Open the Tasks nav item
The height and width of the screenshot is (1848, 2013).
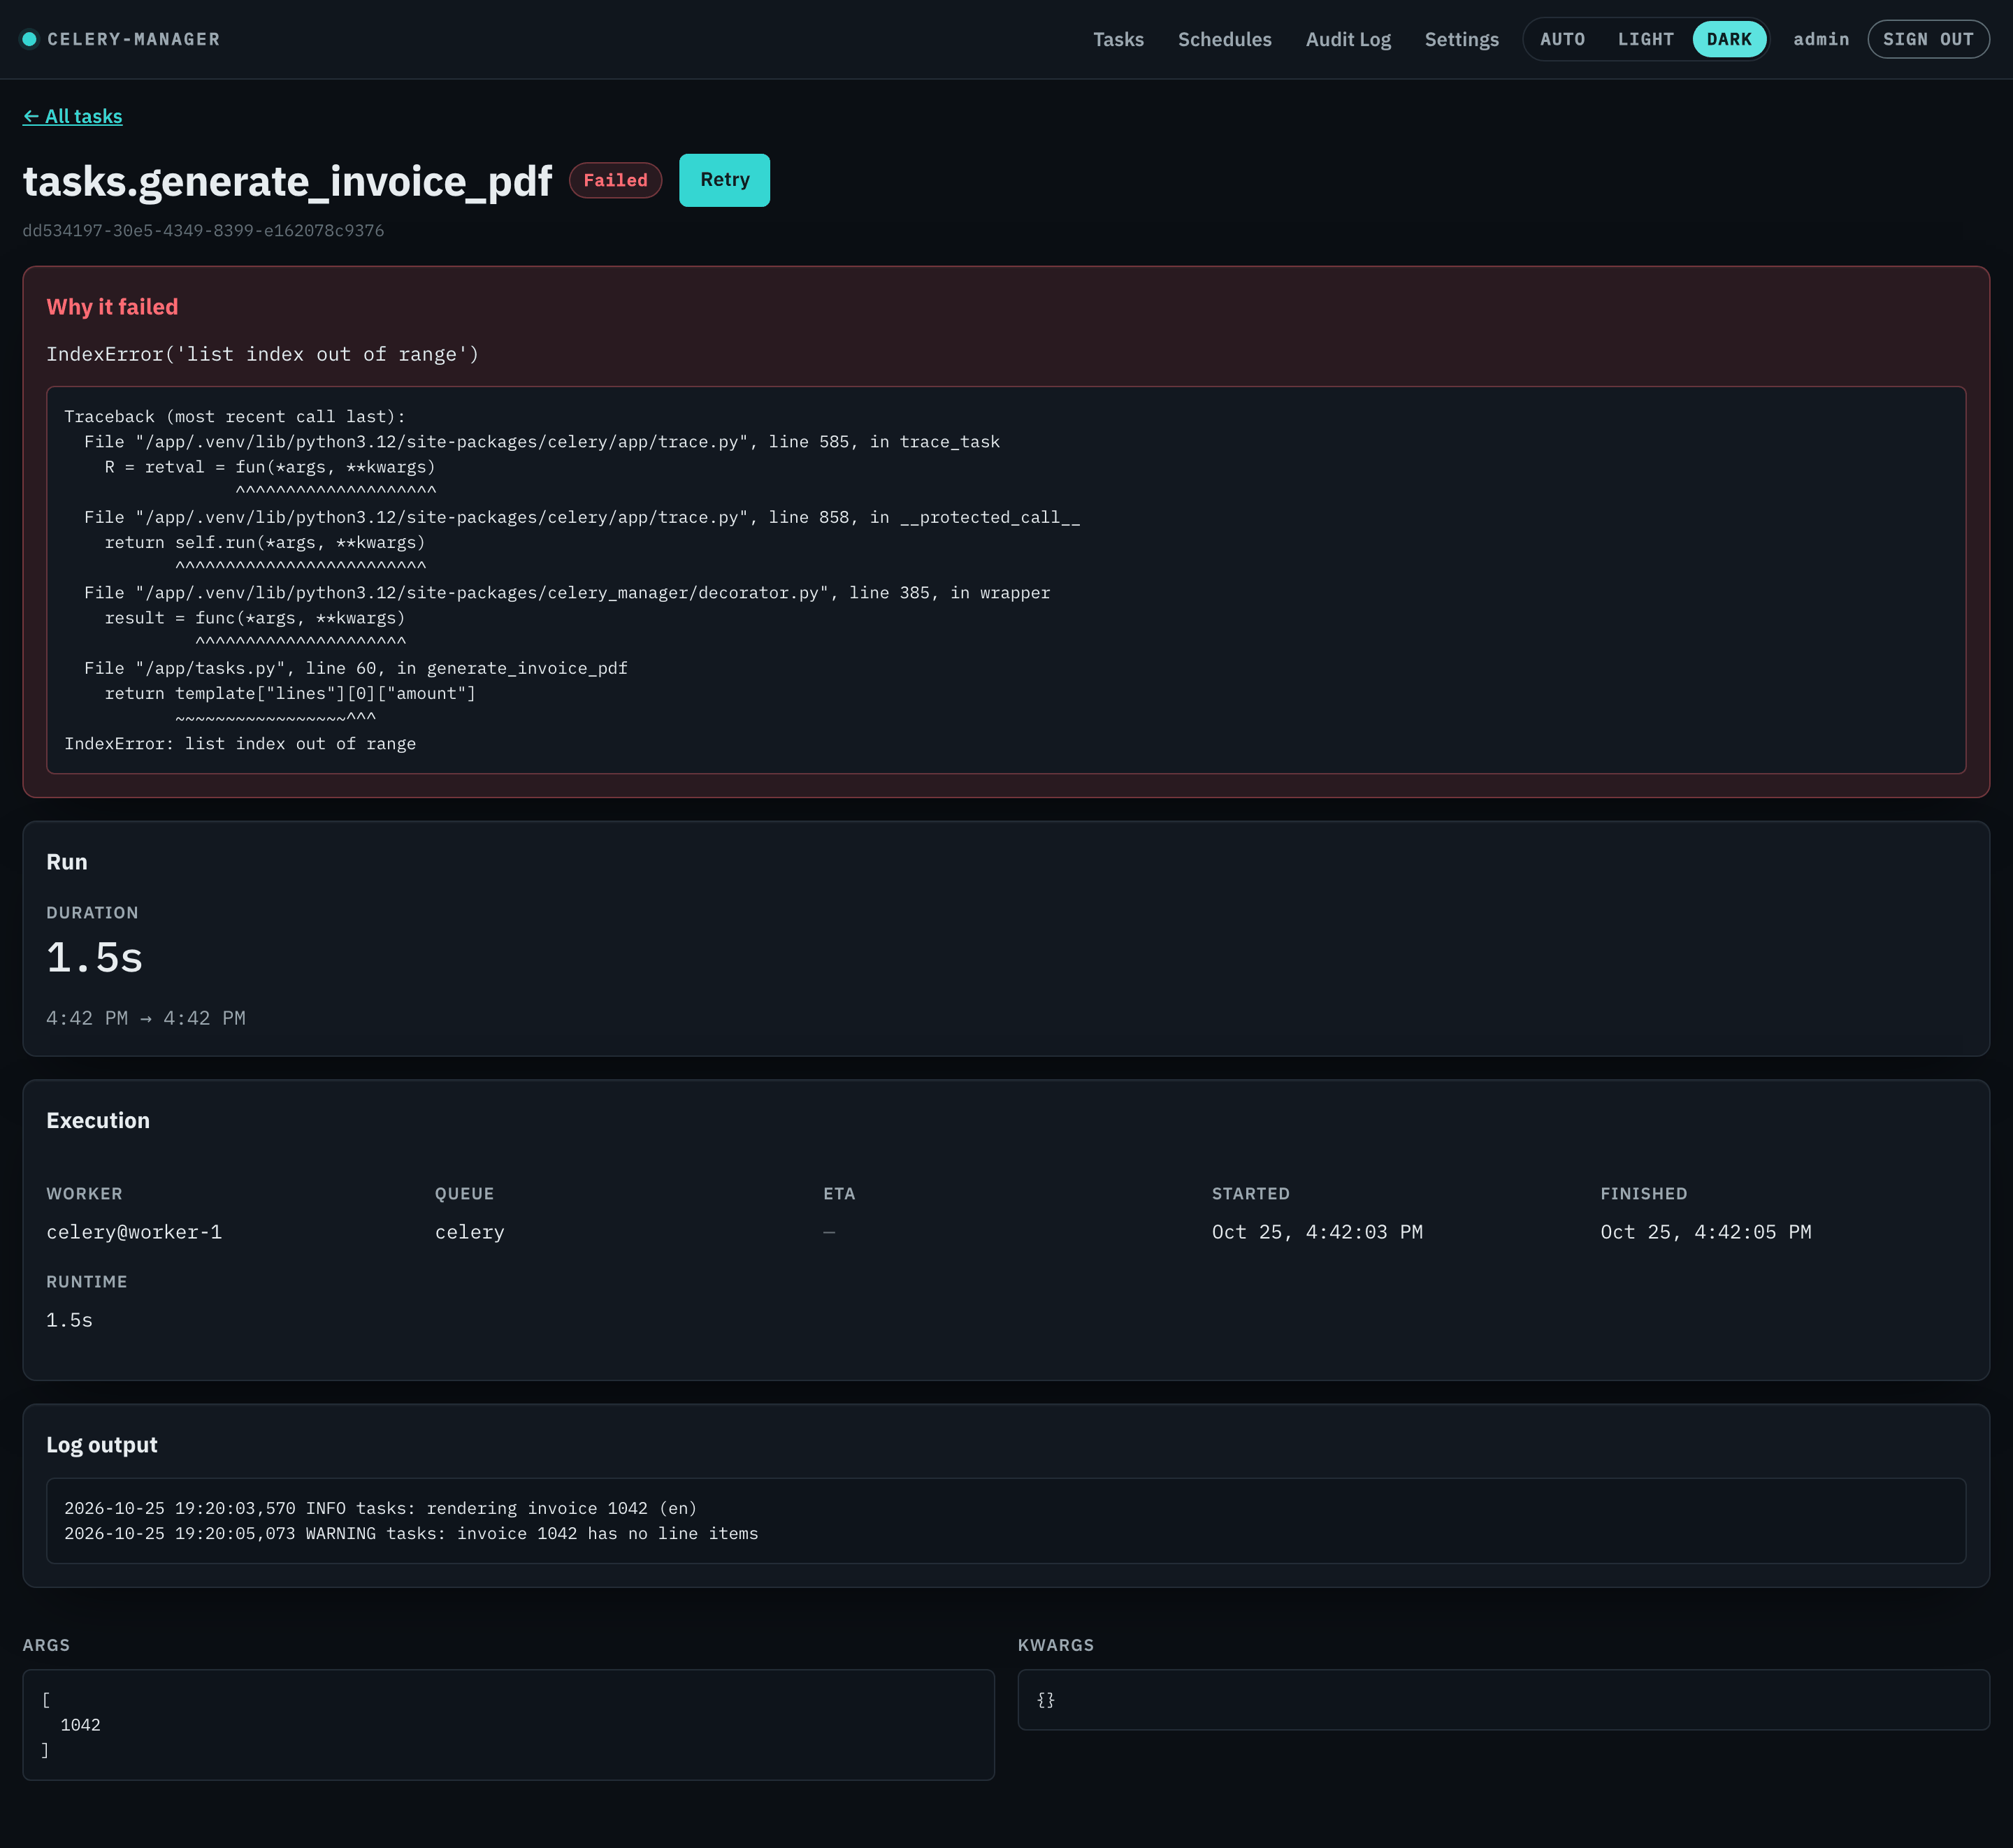(1118, 39)
